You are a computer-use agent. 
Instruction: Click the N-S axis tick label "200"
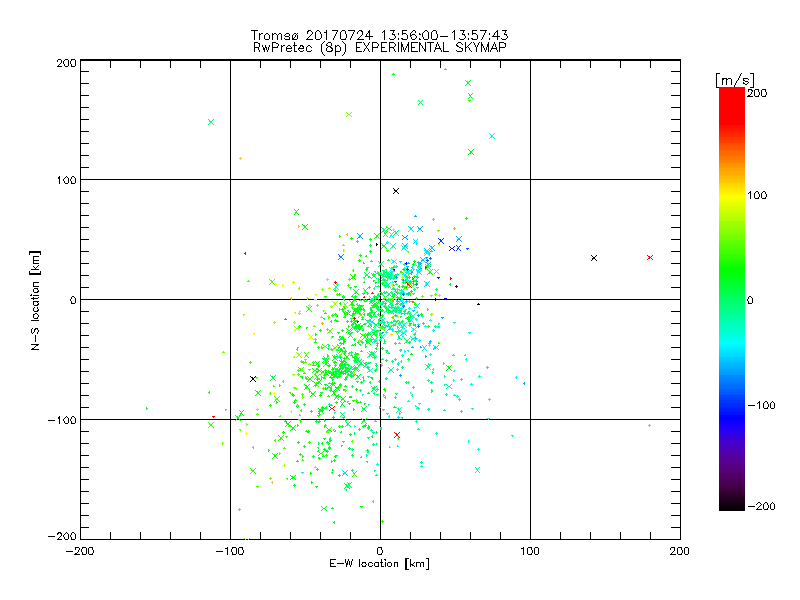tap(66, 63)
